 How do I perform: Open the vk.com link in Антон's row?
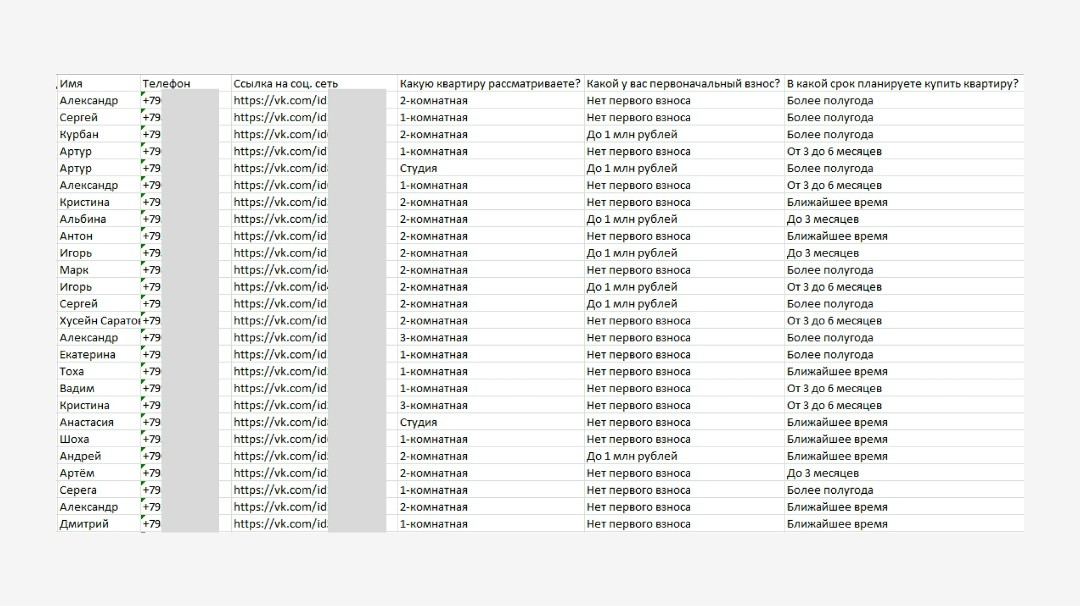coord(281,236)
